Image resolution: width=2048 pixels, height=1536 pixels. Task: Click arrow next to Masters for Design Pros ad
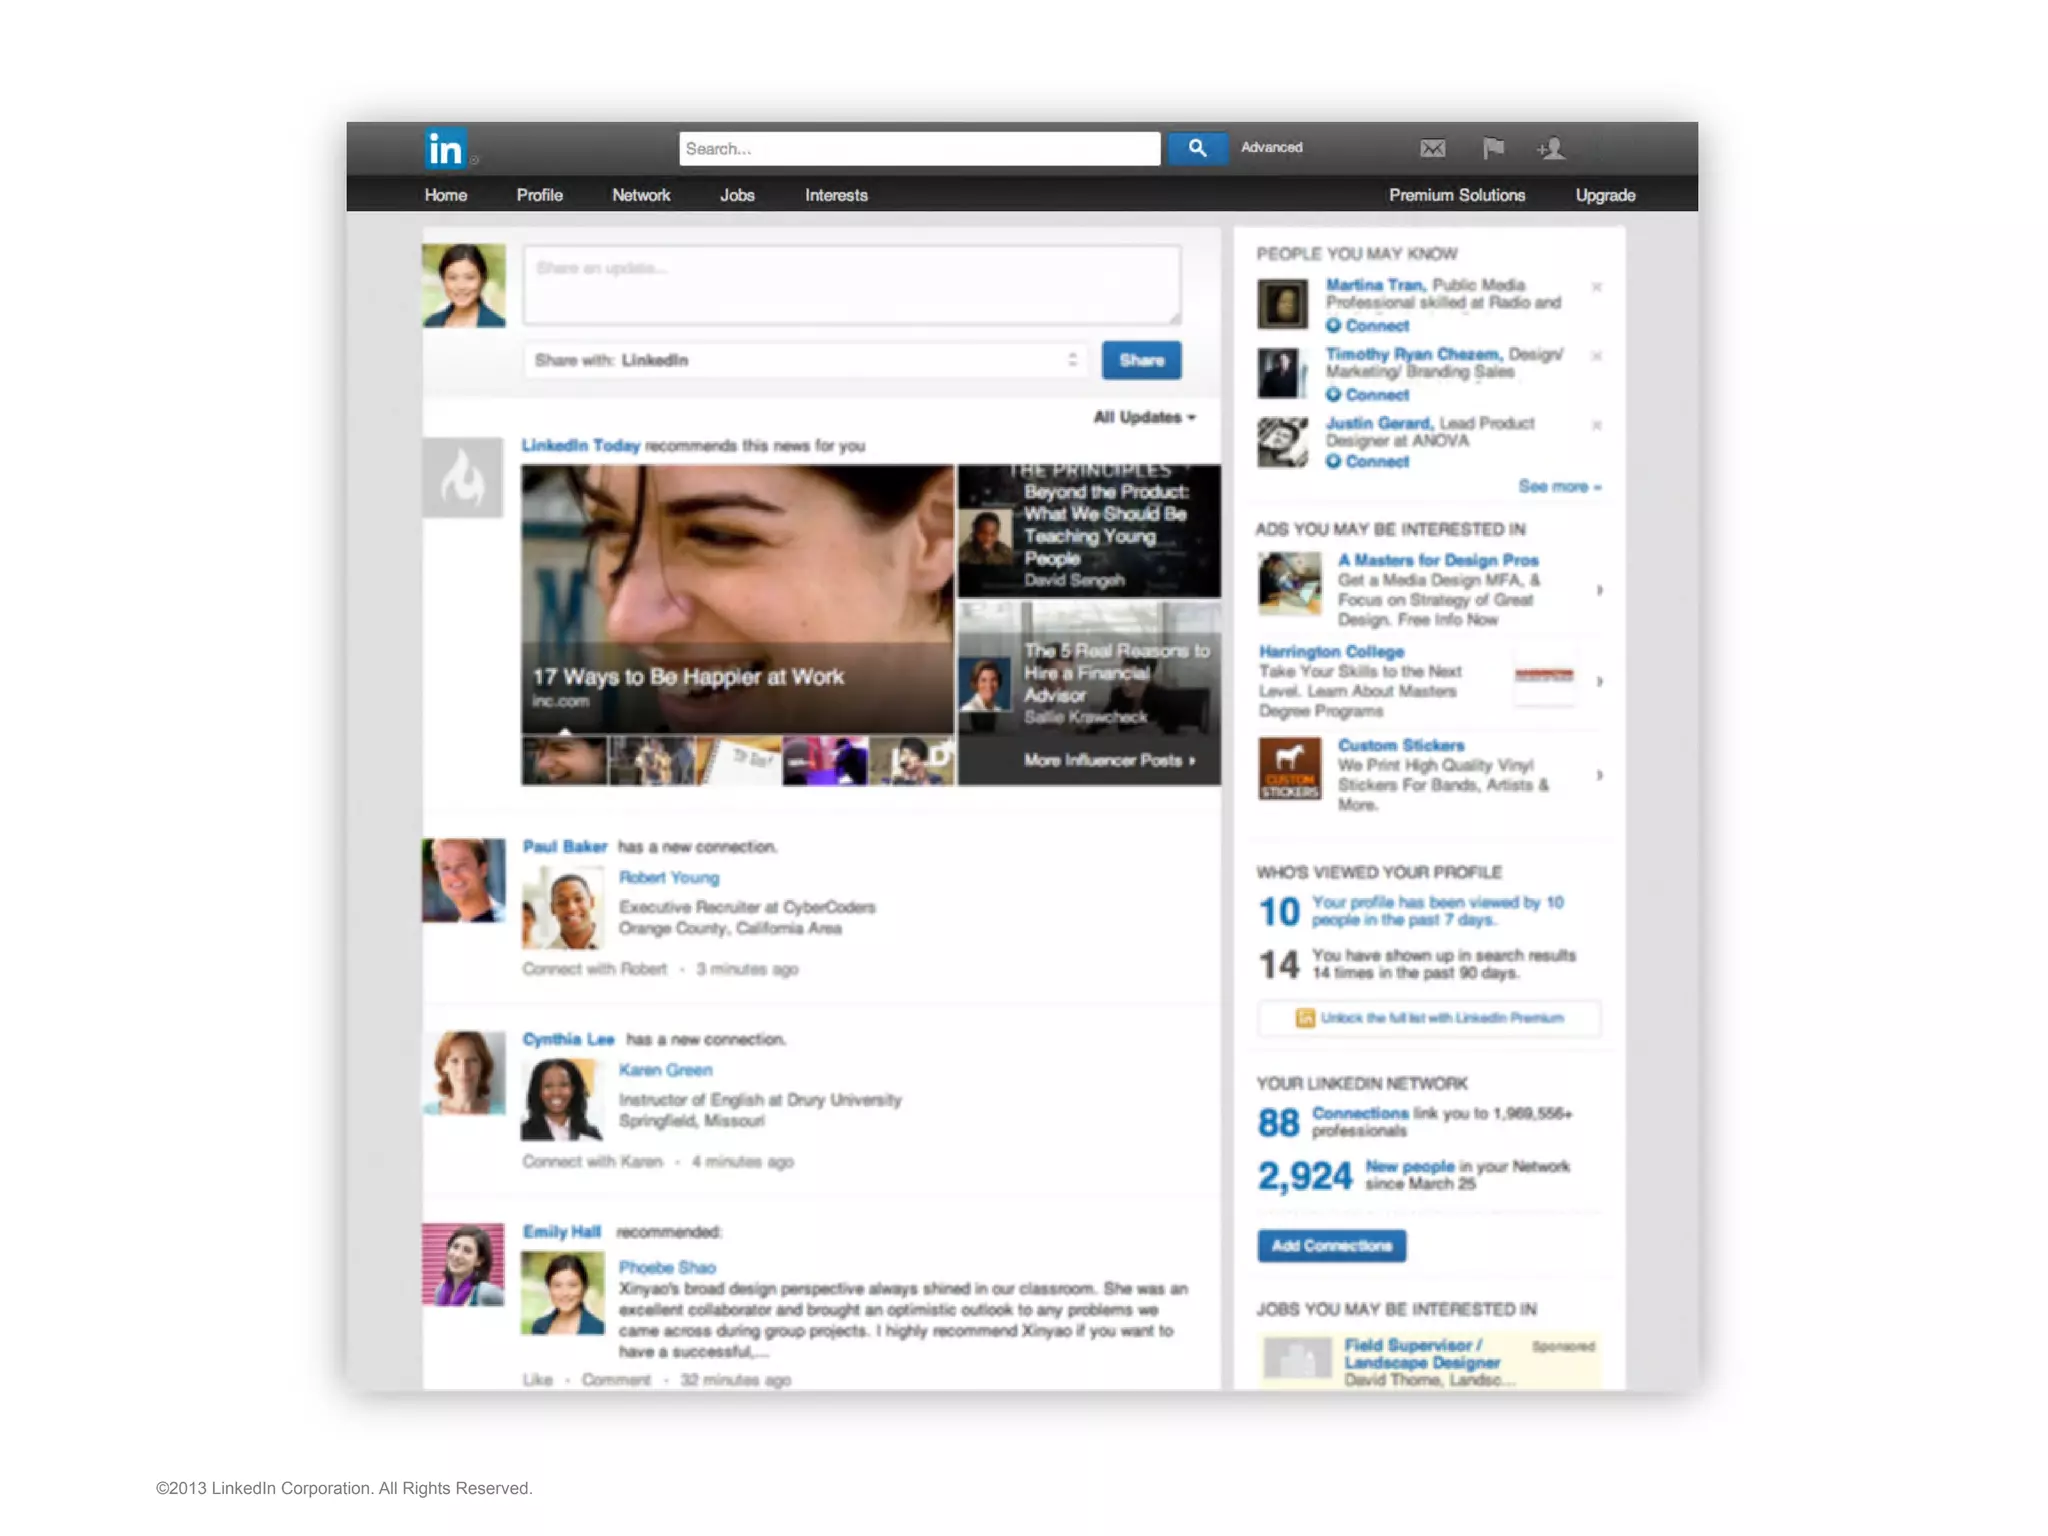click(x=1600, y=590)
